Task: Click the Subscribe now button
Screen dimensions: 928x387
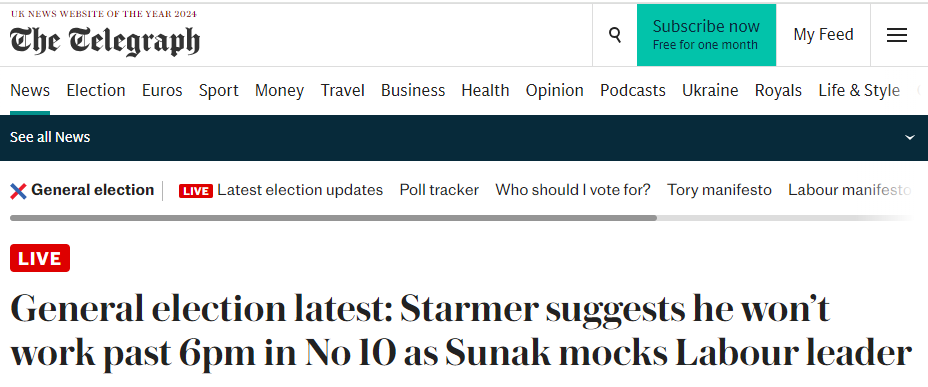Action: point(706,35)
